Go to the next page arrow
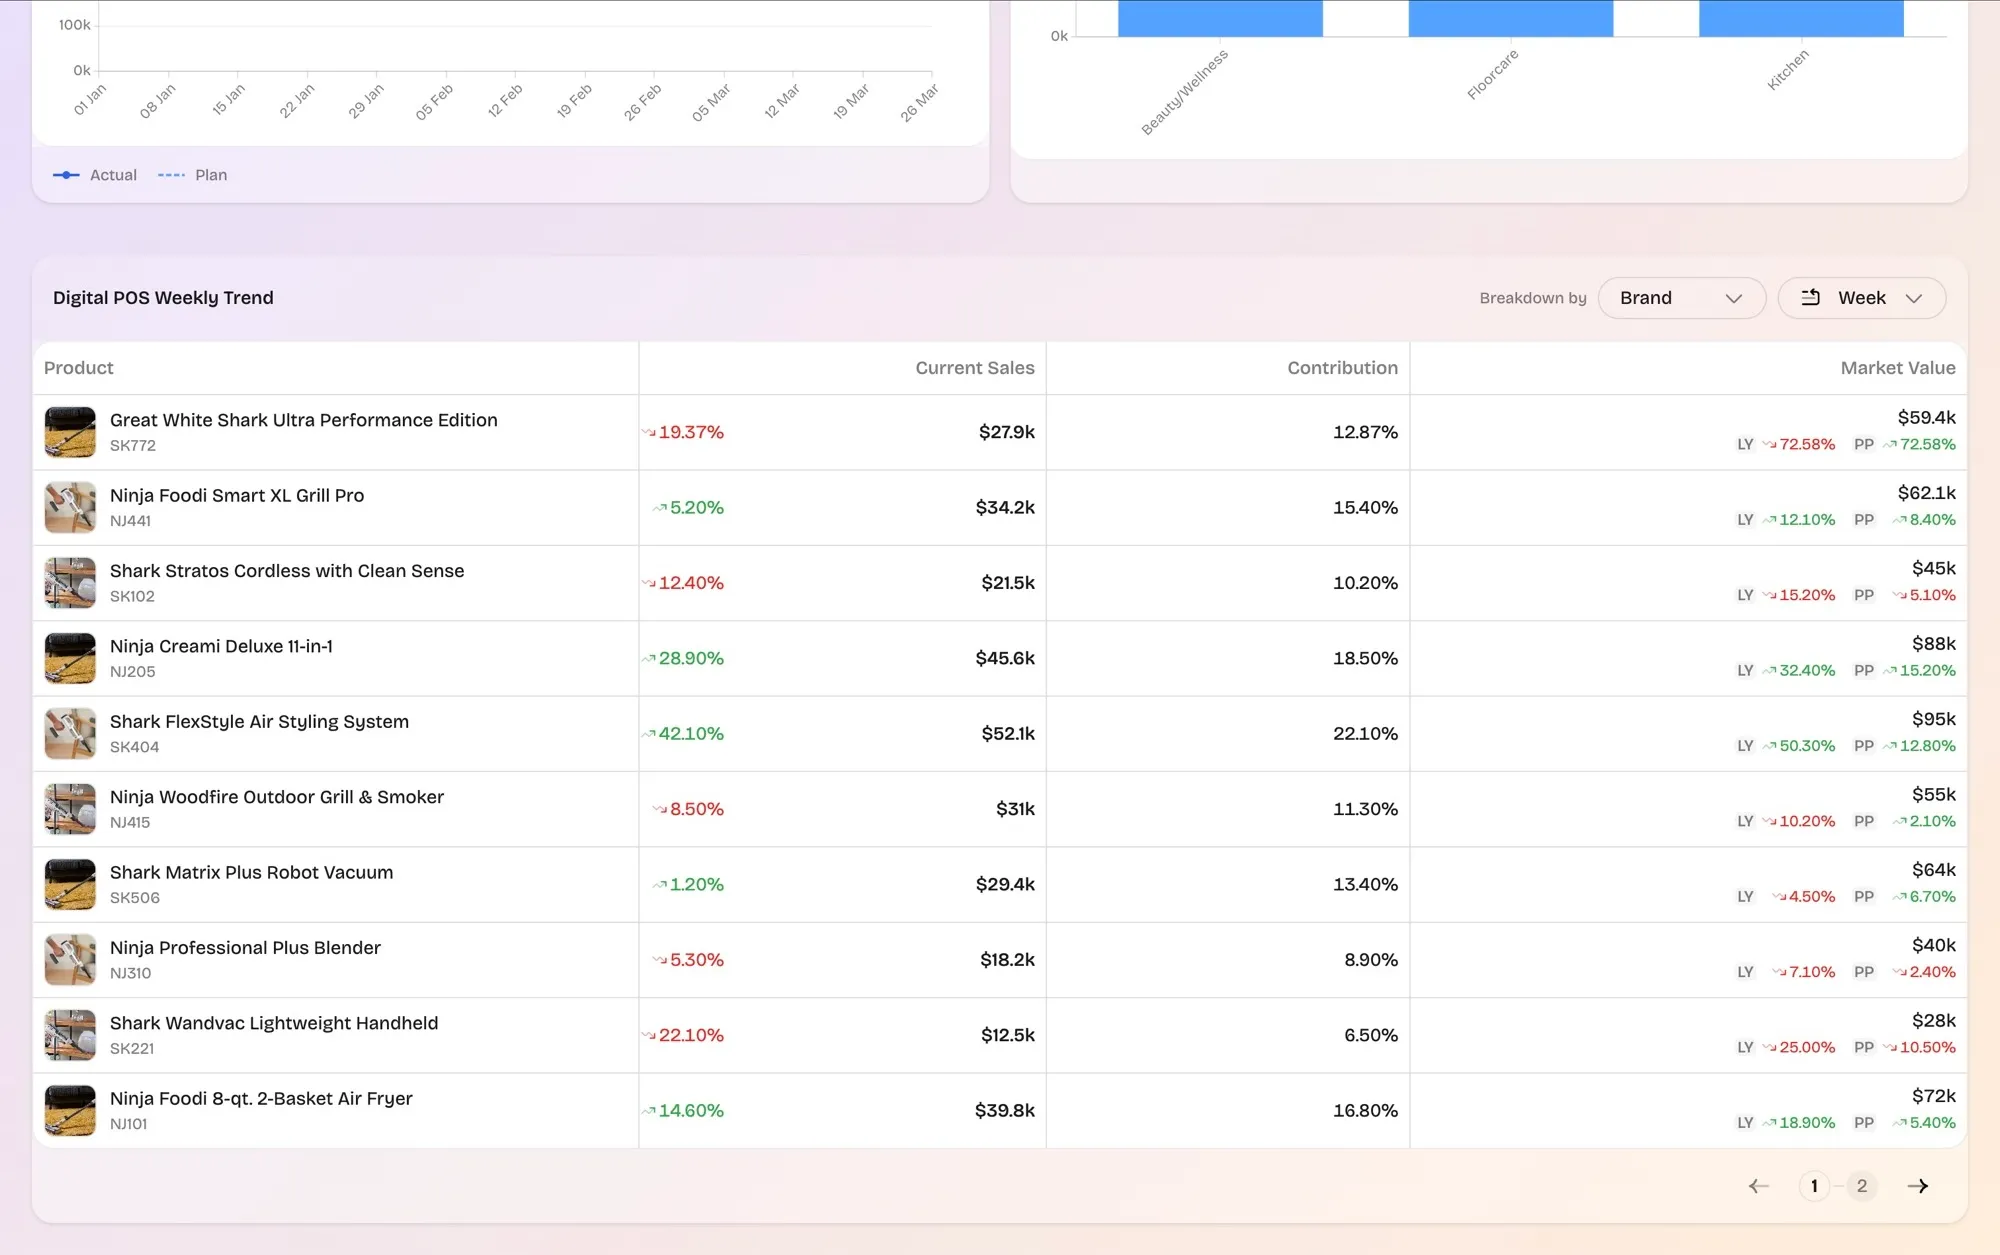 click(x=1917, y=1186)
